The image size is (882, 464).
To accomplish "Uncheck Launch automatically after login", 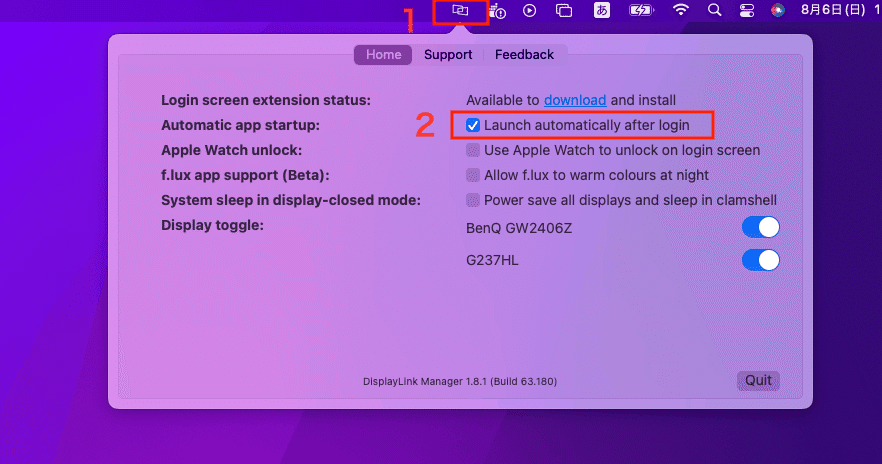I will tap(472, 125).
